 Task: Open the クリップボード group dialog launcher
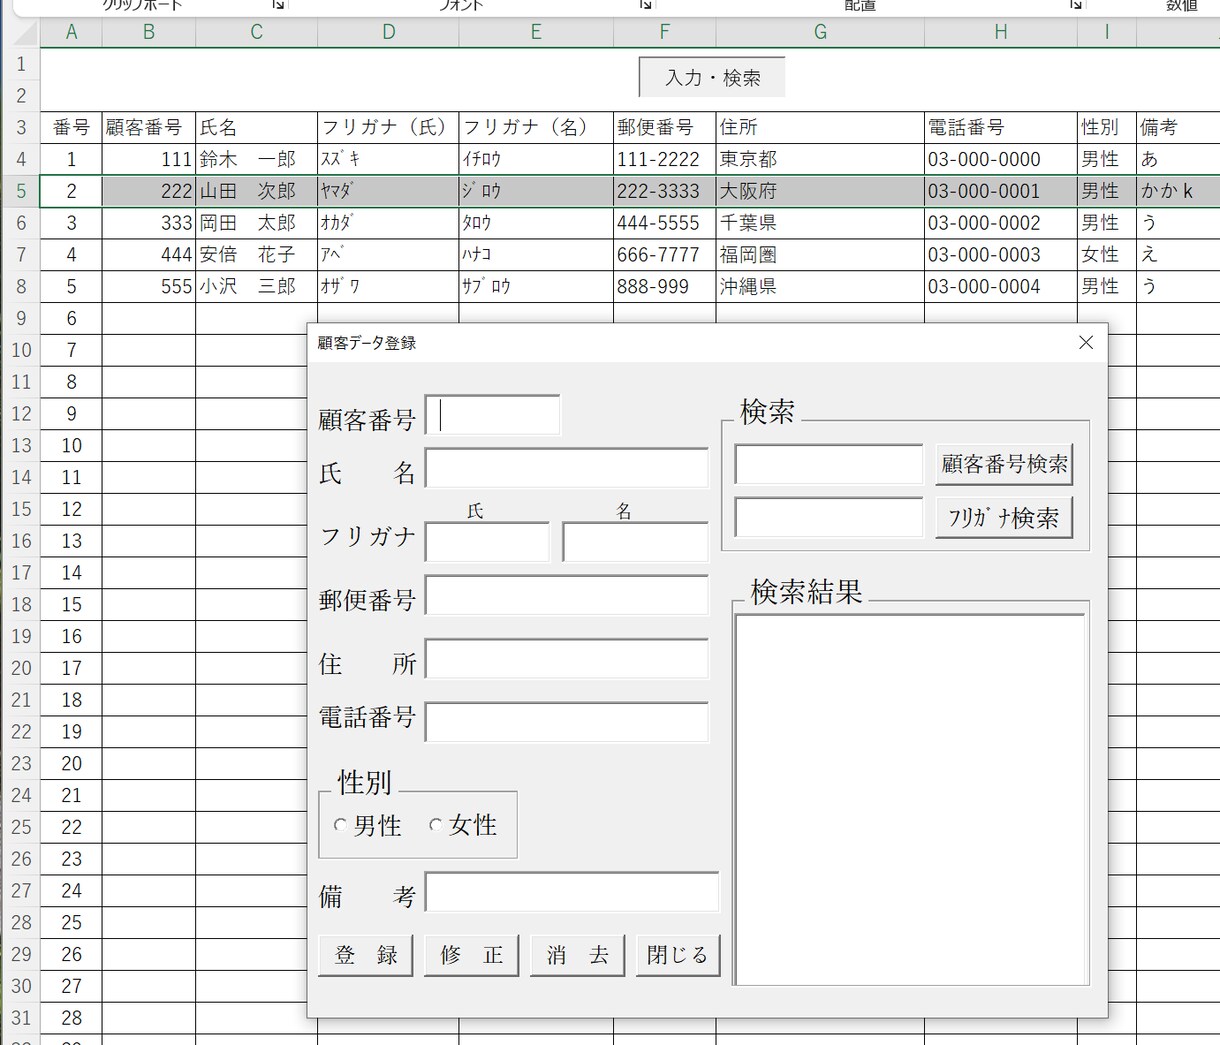pyautogui.click(x=279, y=5)
